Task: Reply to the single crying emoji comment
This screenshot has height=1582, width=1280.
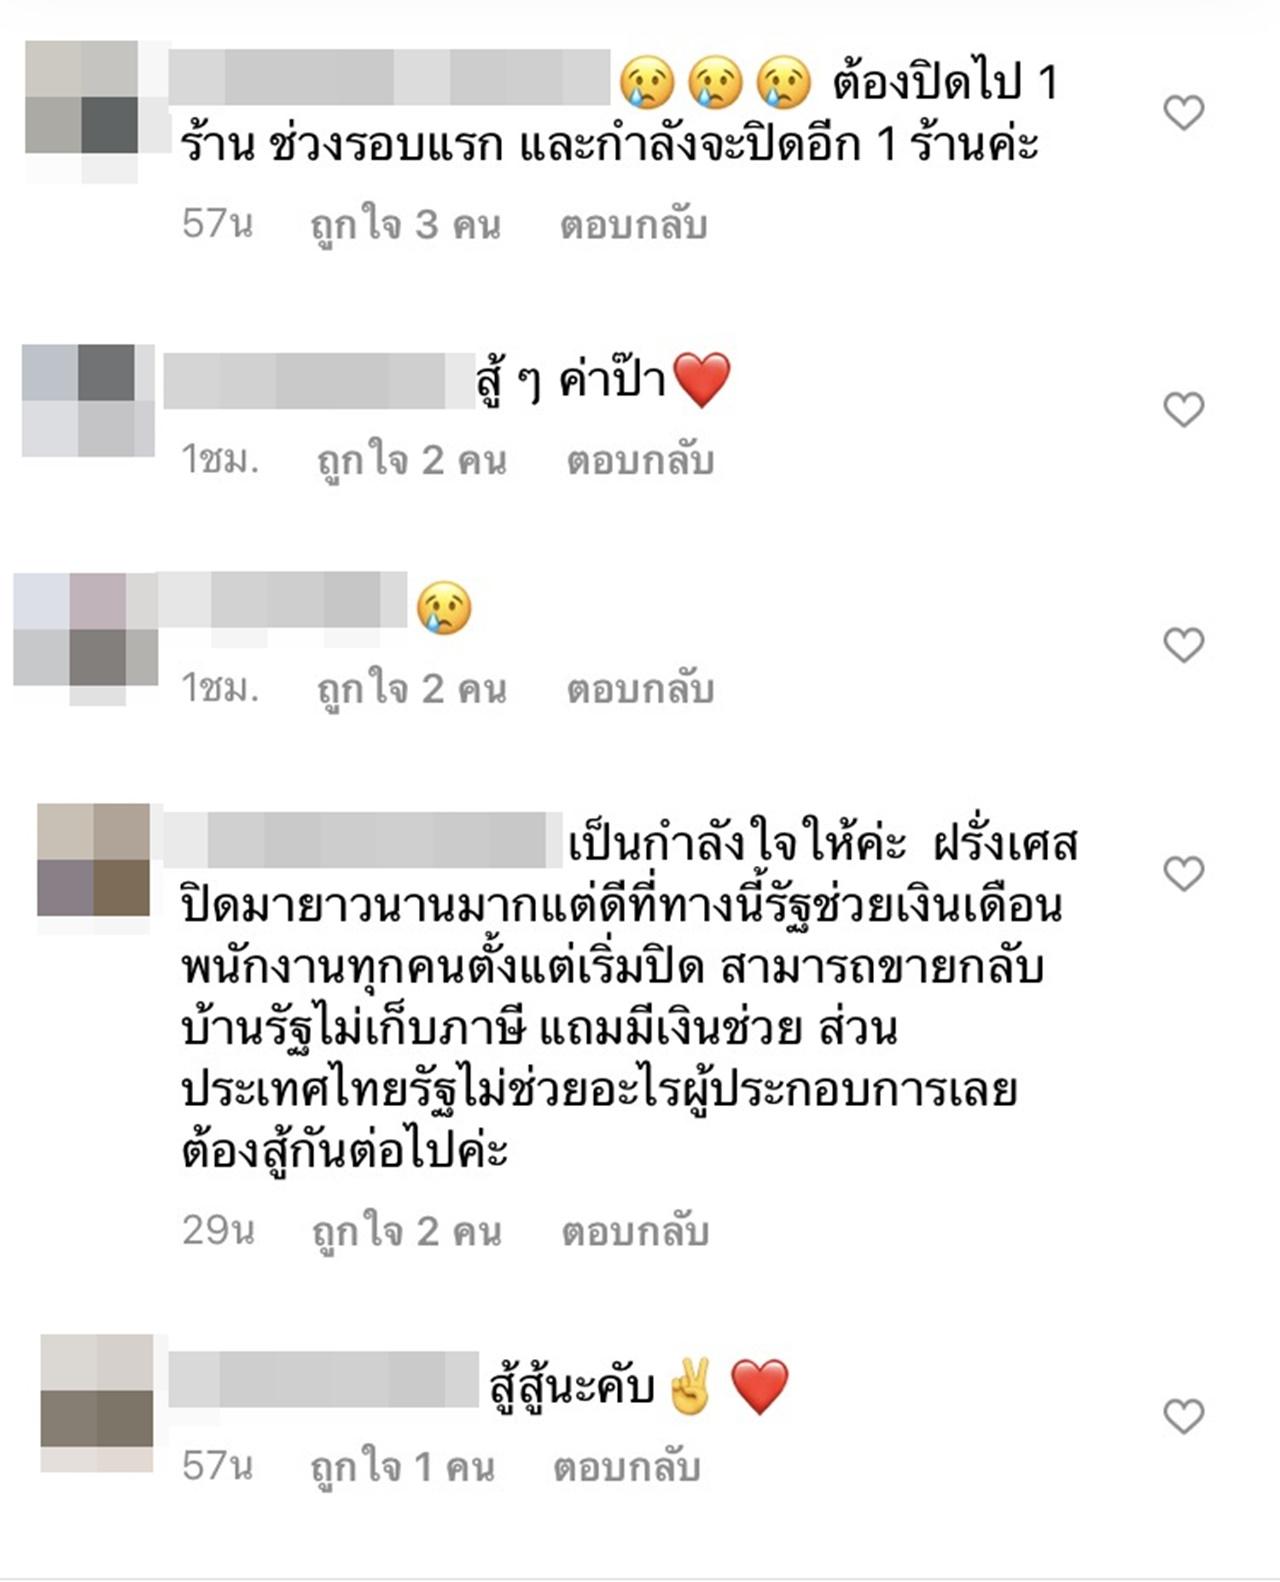Action: [640, 689]
